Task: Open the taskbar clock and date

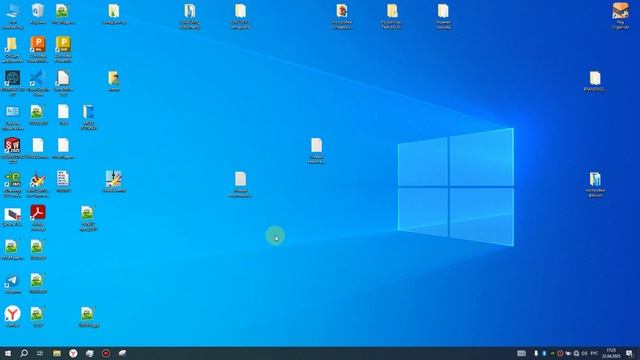Action: click(611, 353)
